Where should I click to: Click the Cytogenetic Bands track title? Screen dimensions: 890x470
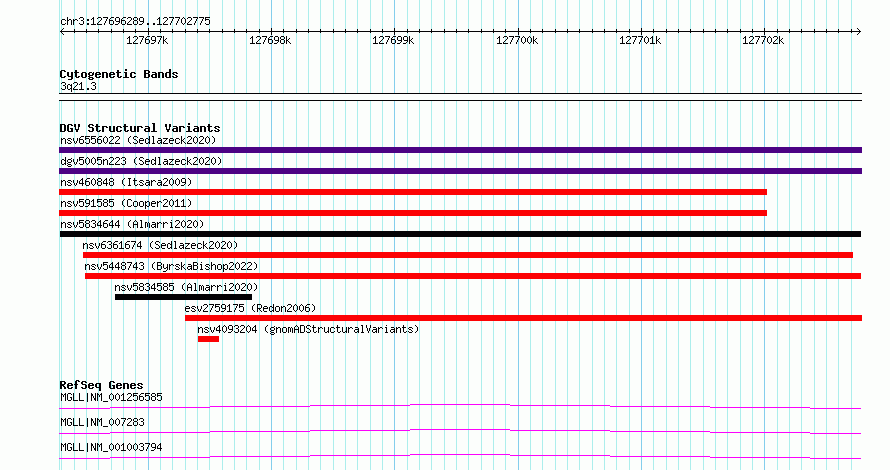pos(119,74)
